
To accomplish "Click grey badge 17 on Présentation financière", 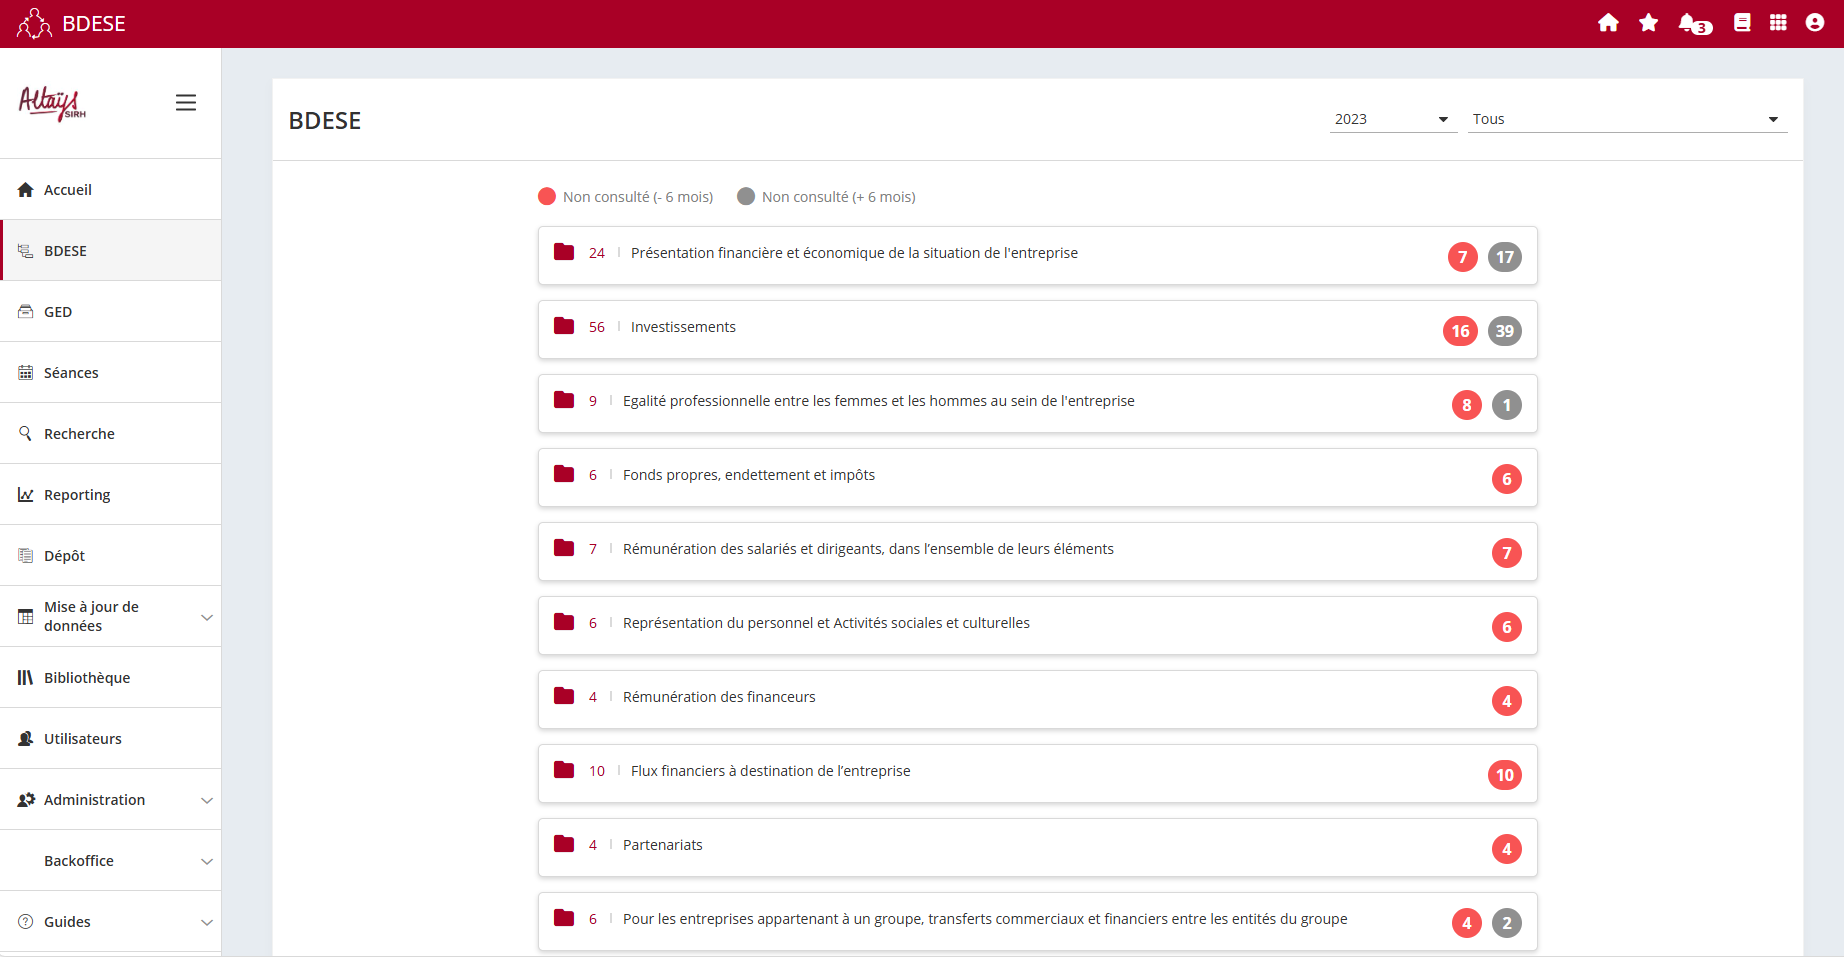I will (x=1504, y=257).
